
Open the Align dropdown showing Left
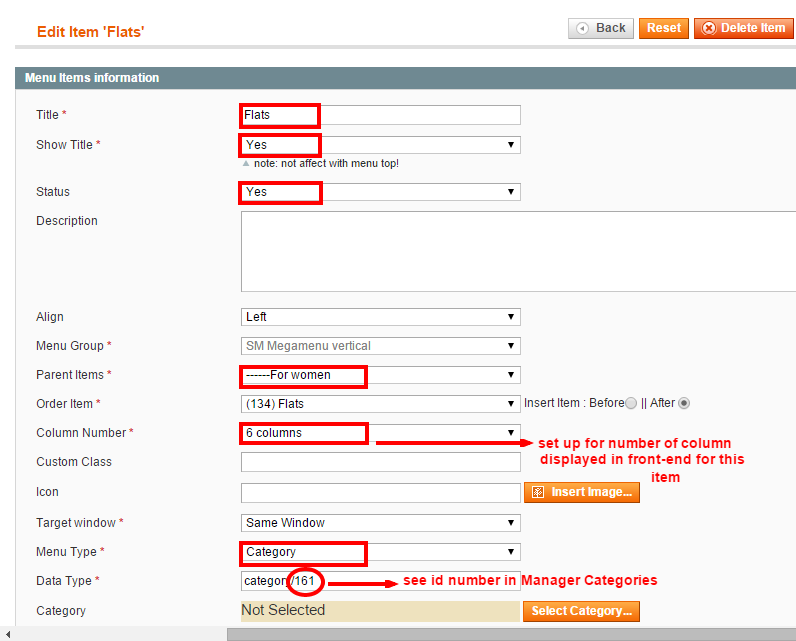point(380,317)
